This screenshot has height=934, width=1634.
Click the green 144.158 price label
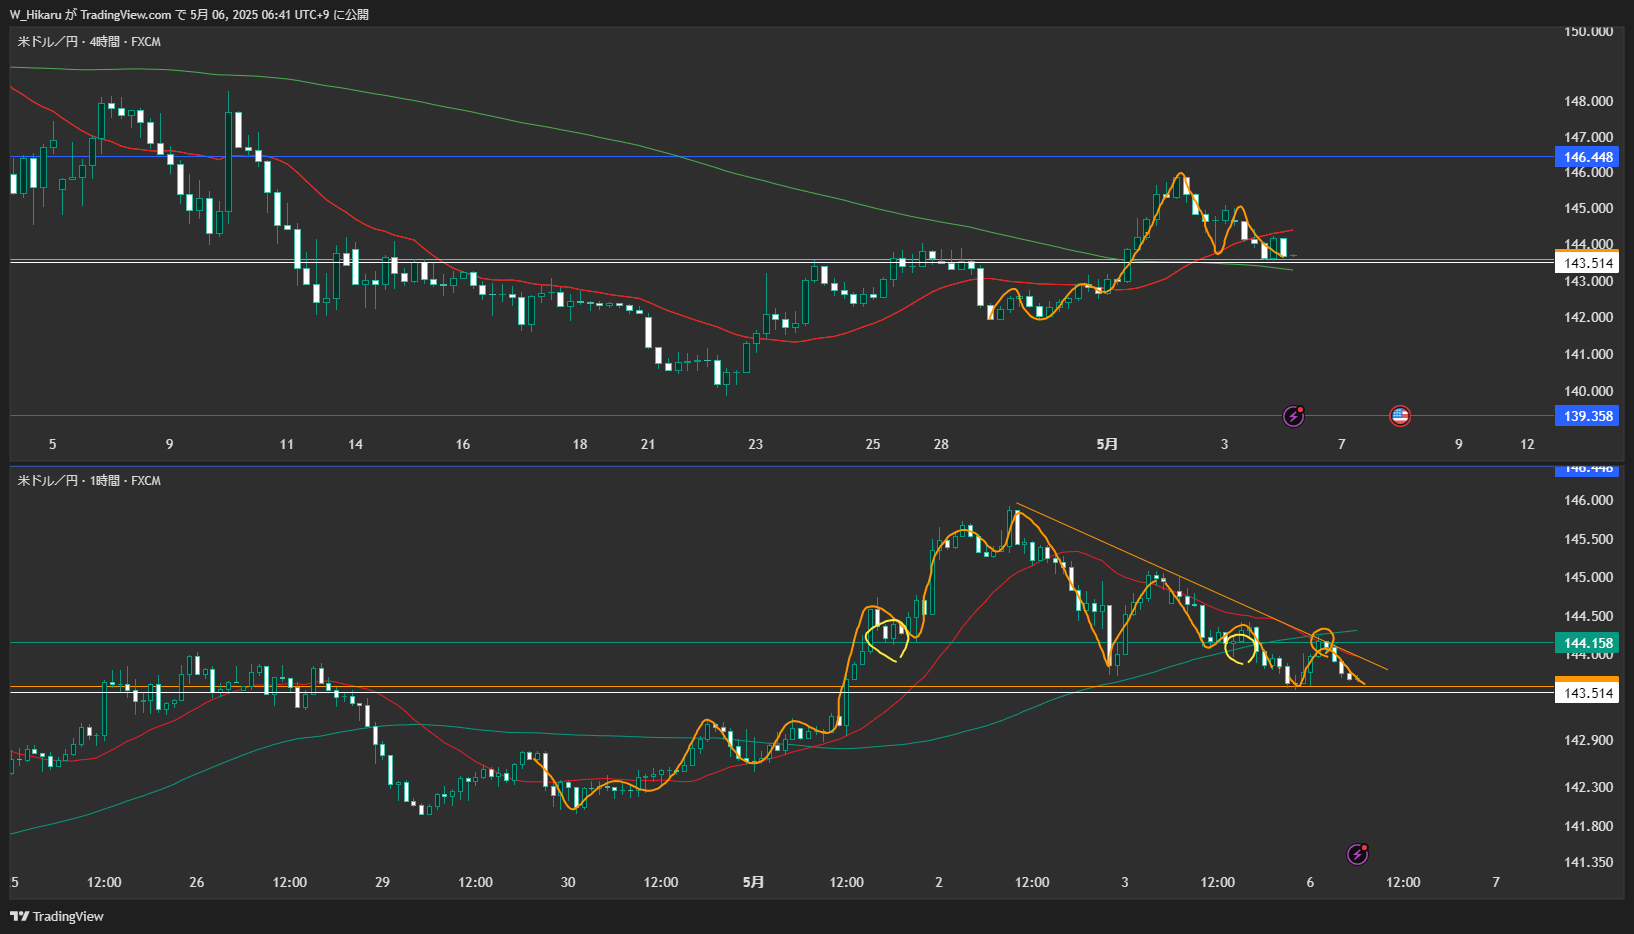point(1587,643)
